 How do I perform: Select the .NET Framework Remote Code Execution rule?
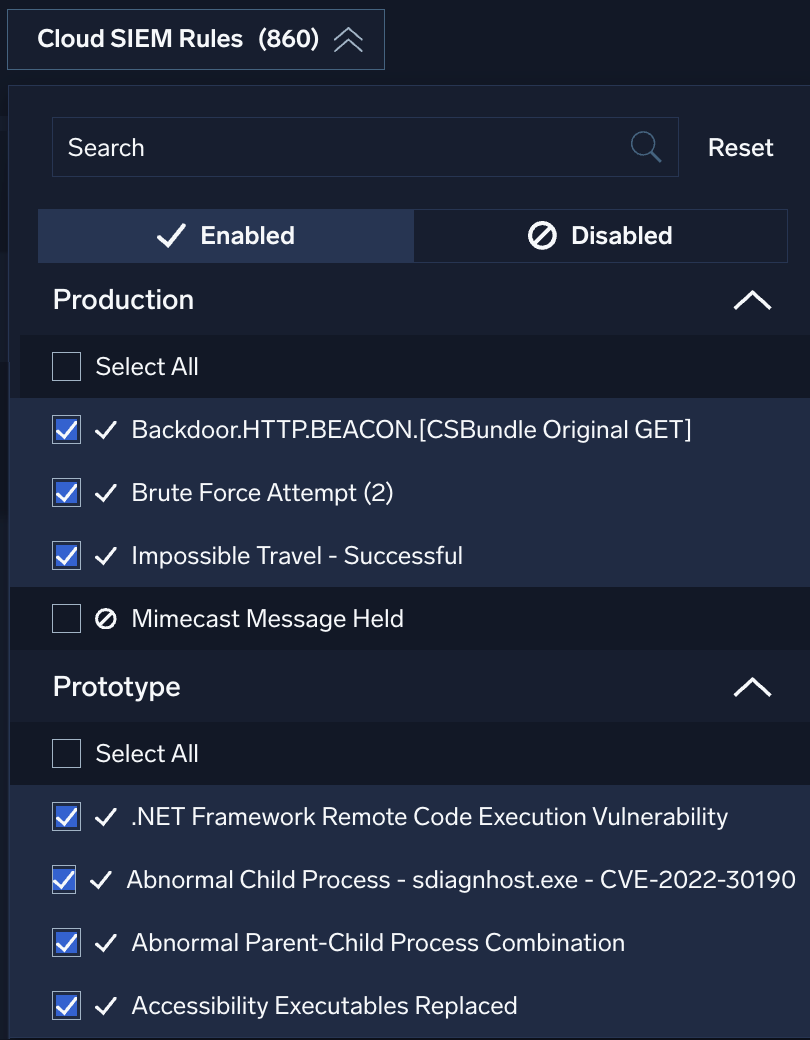click(65, 817)
